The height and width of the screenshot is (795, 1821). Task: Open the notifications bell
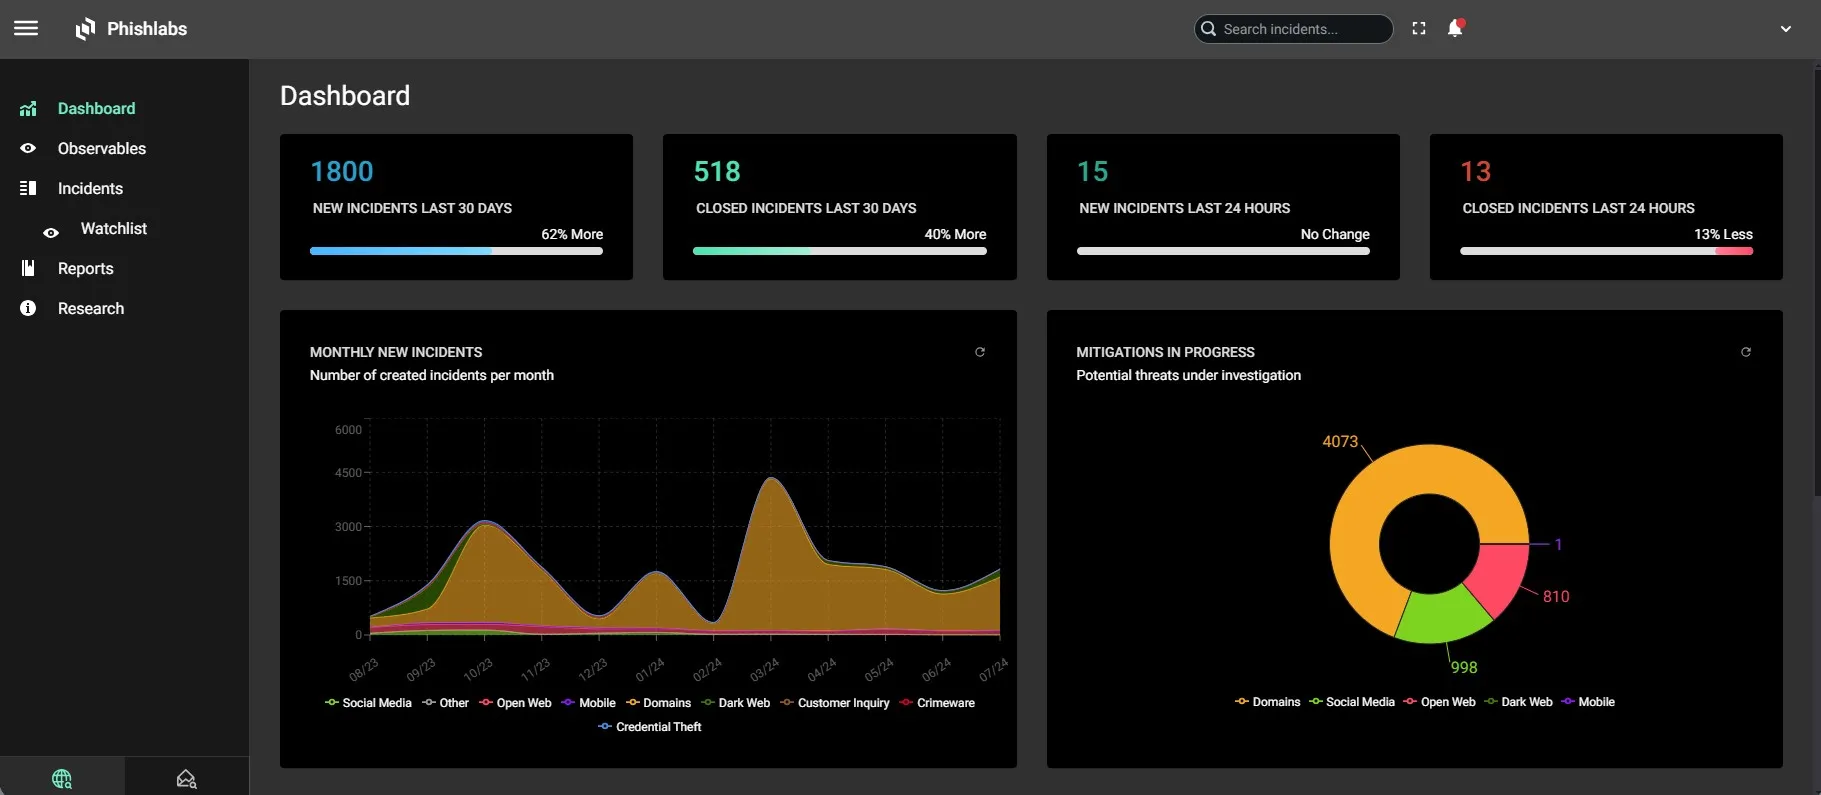tap(1455, 29)
